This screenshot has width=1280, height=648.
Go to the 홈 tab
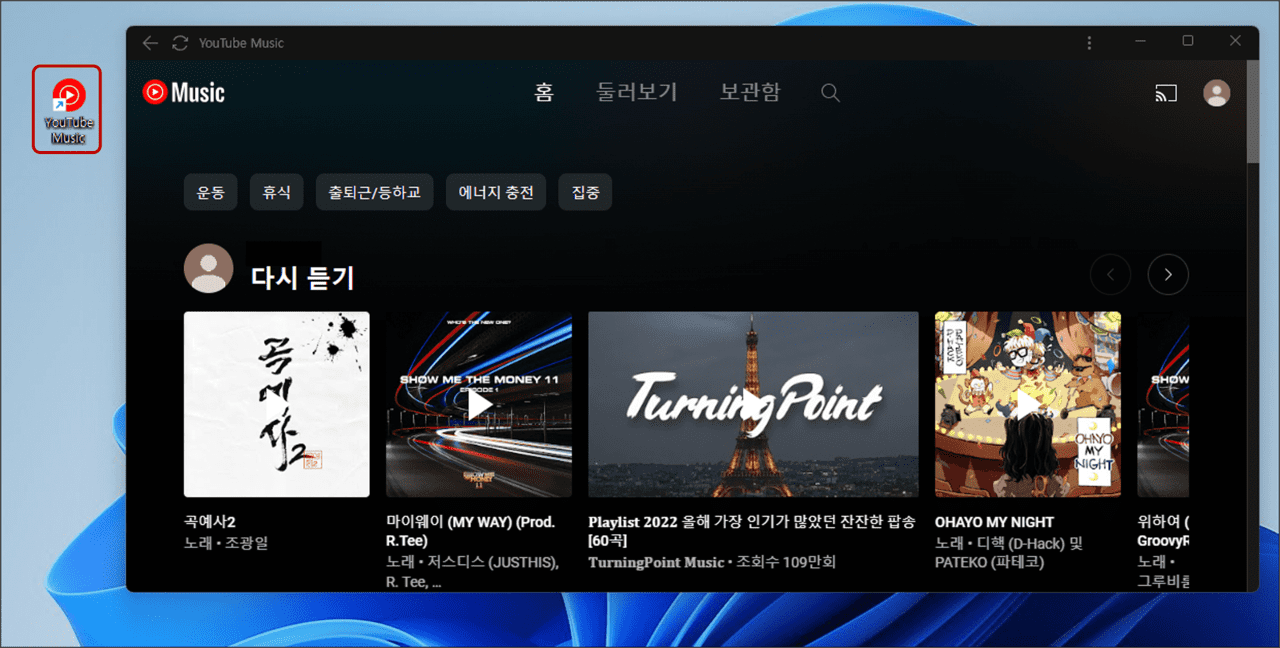pos(544,93)
